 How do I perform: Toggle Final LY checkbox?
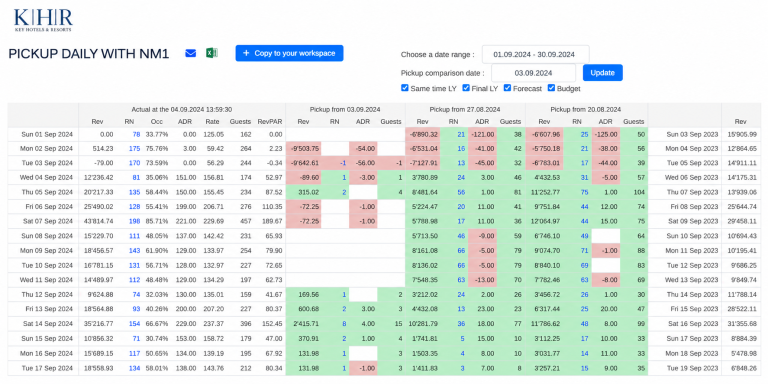pos(465,88)
